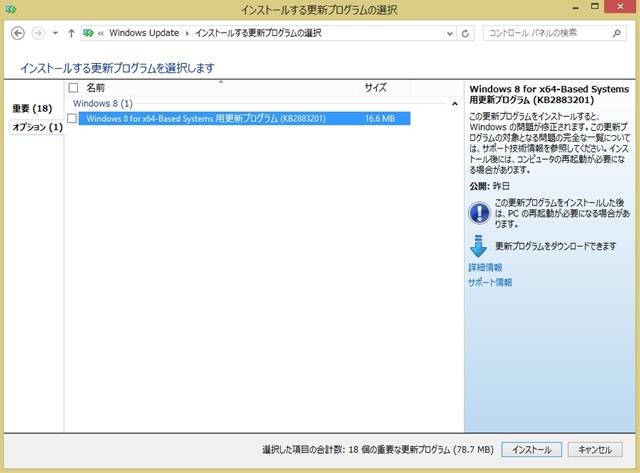Select the オプション (1) tab
Viewport: 640px width, 473px height.
37,127
